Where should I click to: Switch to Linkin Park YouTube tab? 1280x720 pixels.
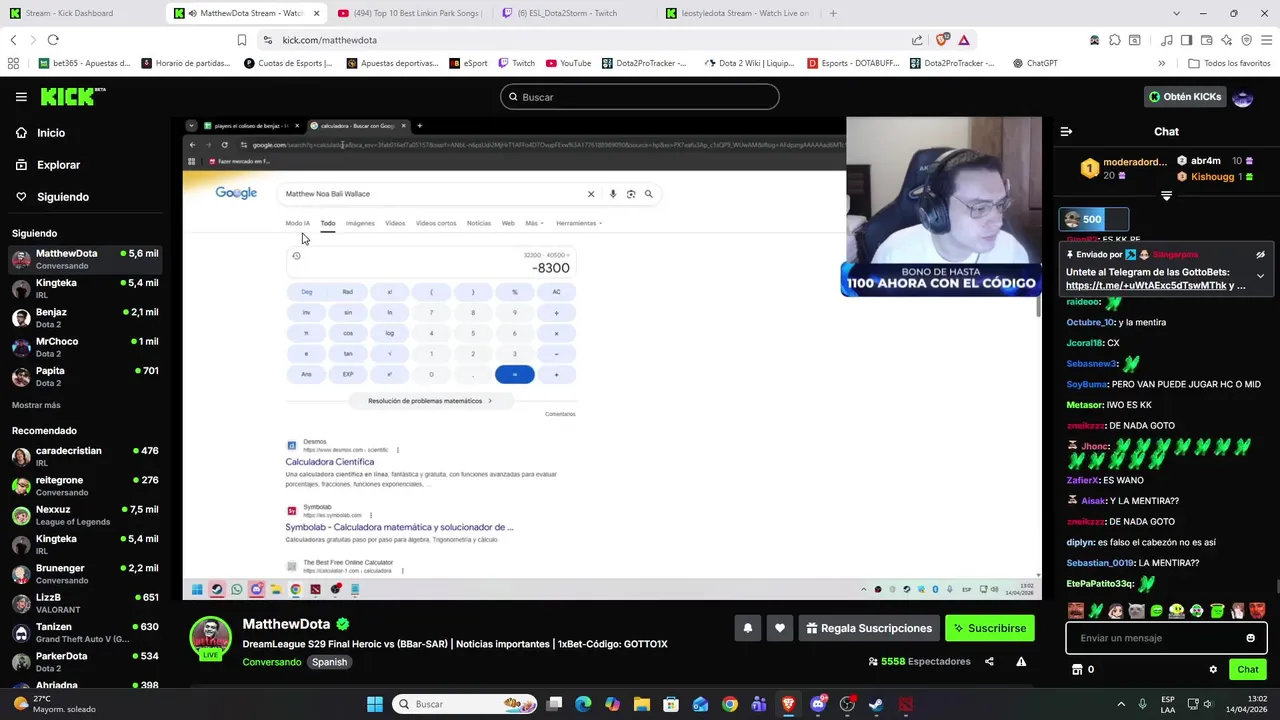pyautogui.click(x=410, y=13)
